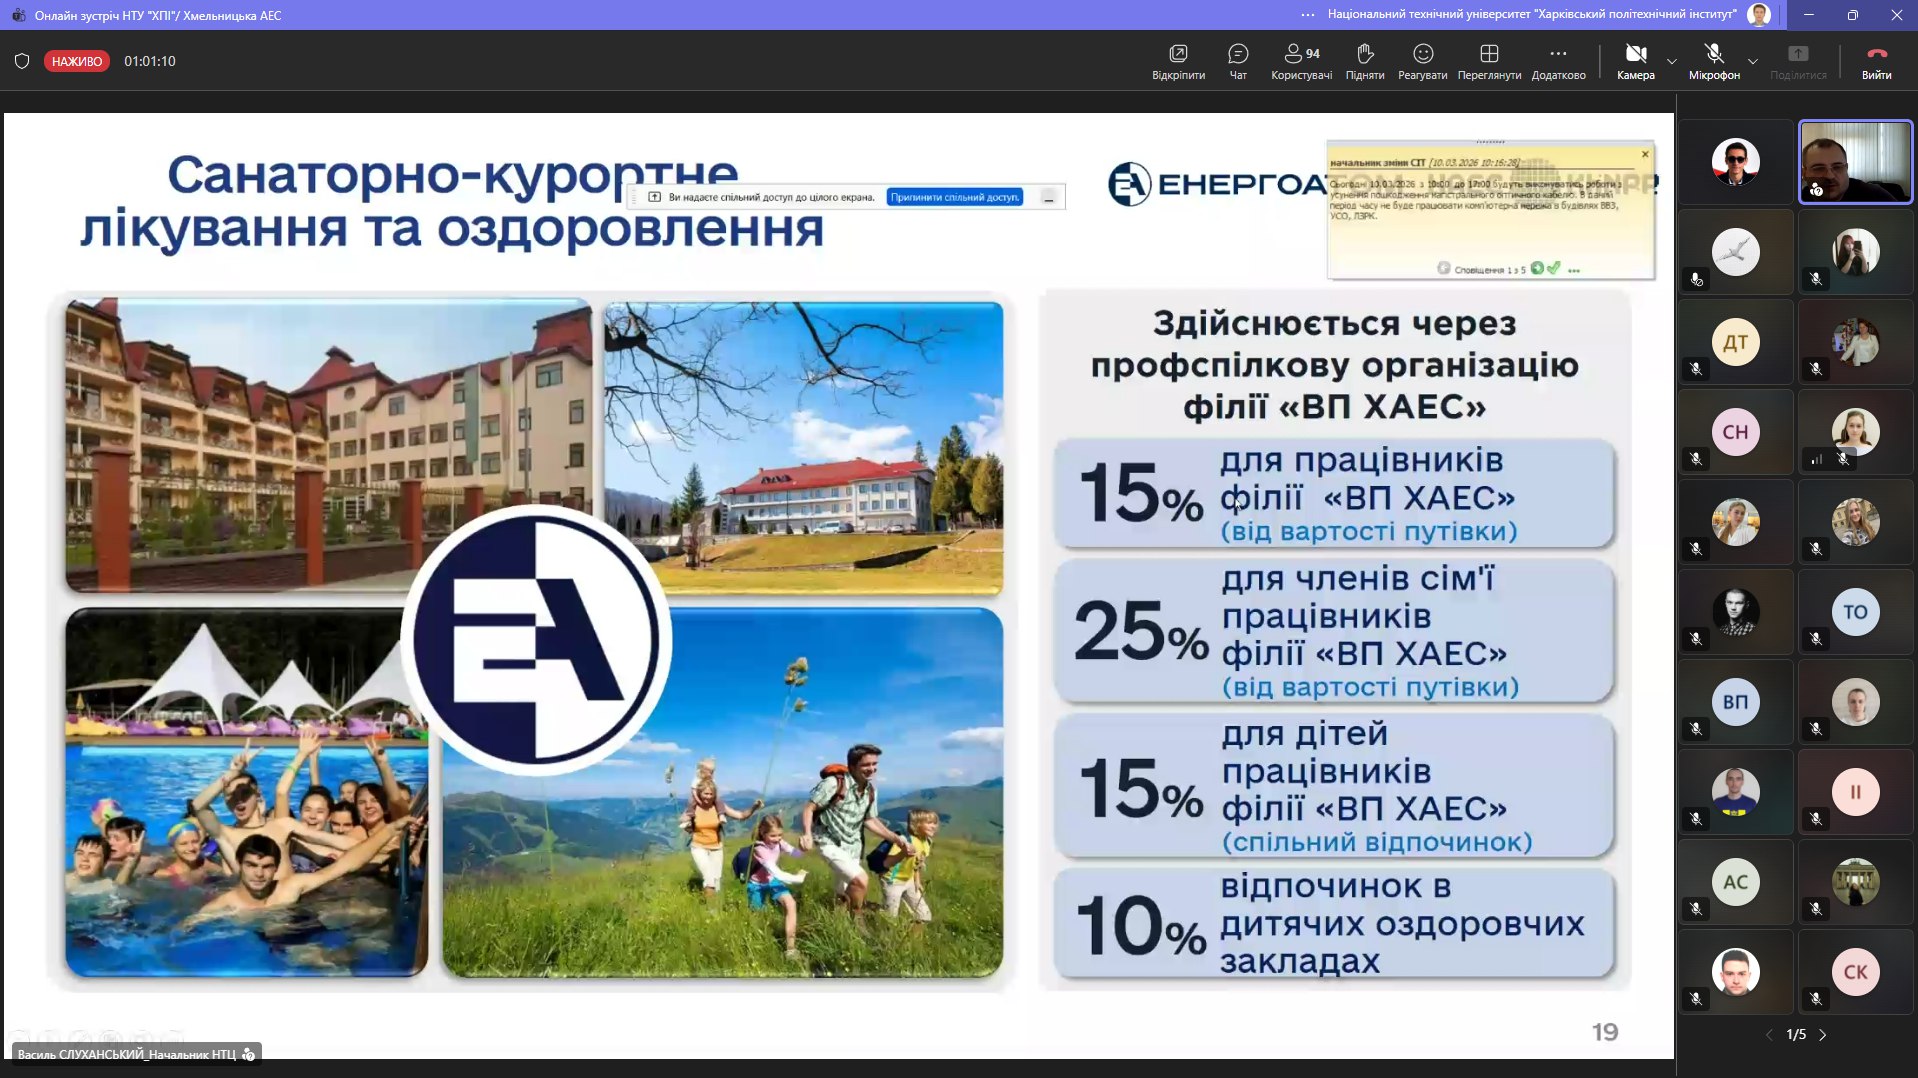The height and width of the screenshot is (1078, 1918).
Task: Open the Реагувати reactions menu
Action: 1422,61
